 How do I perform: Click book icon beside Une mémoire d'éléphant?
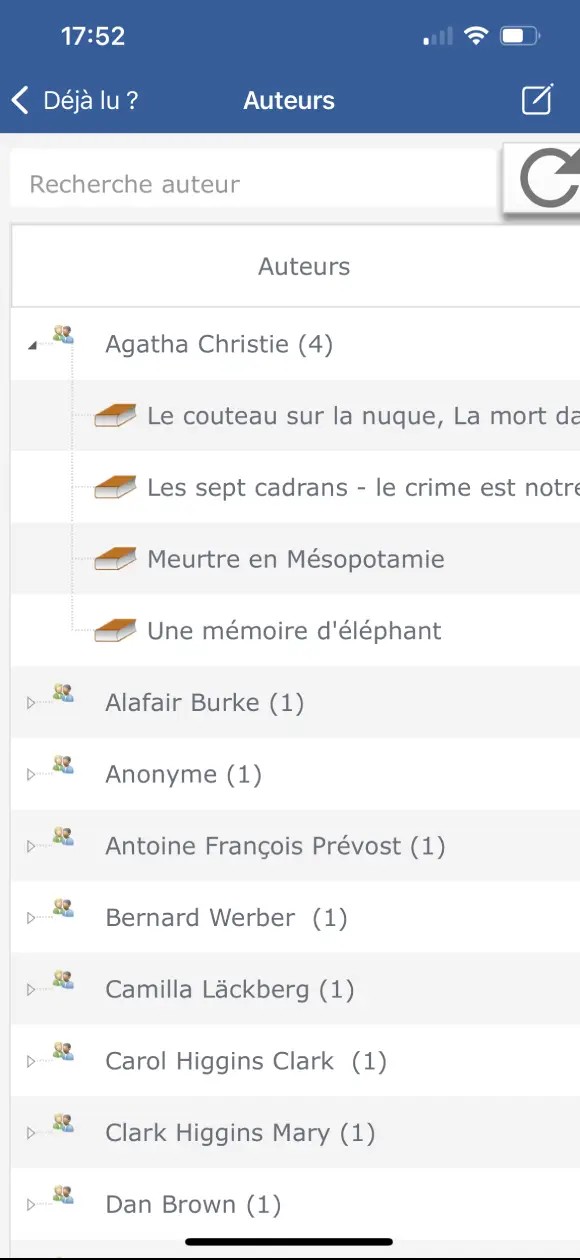tap(115, 631)
